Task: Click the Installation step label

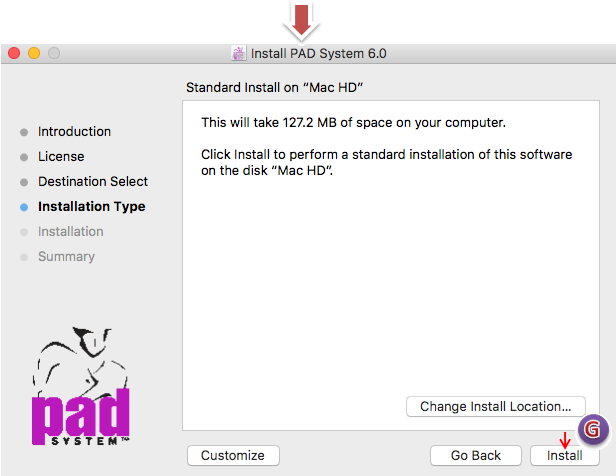Action: click(70, 232)
